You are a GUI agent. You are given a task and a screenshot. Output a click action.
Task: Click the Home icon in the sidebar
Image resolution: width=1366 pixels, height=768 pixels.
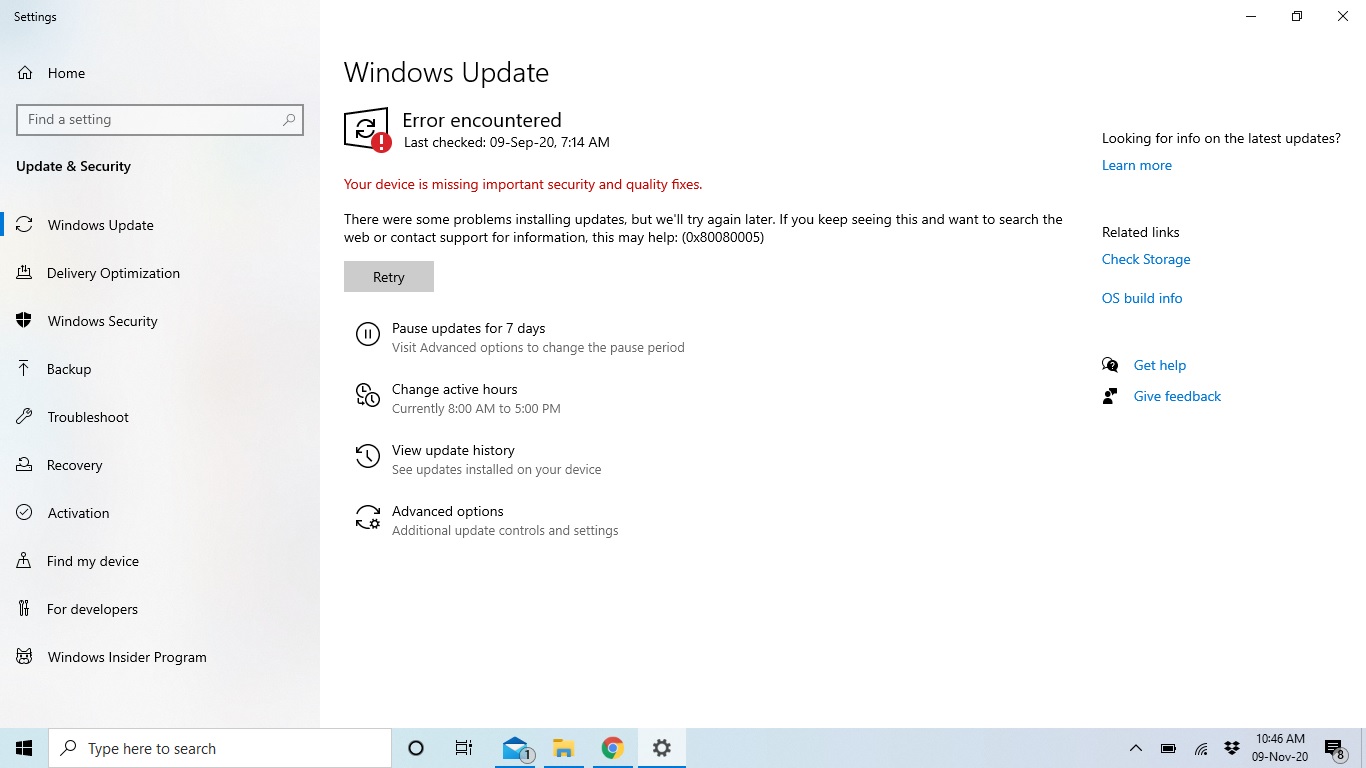[x=25, y=73]
